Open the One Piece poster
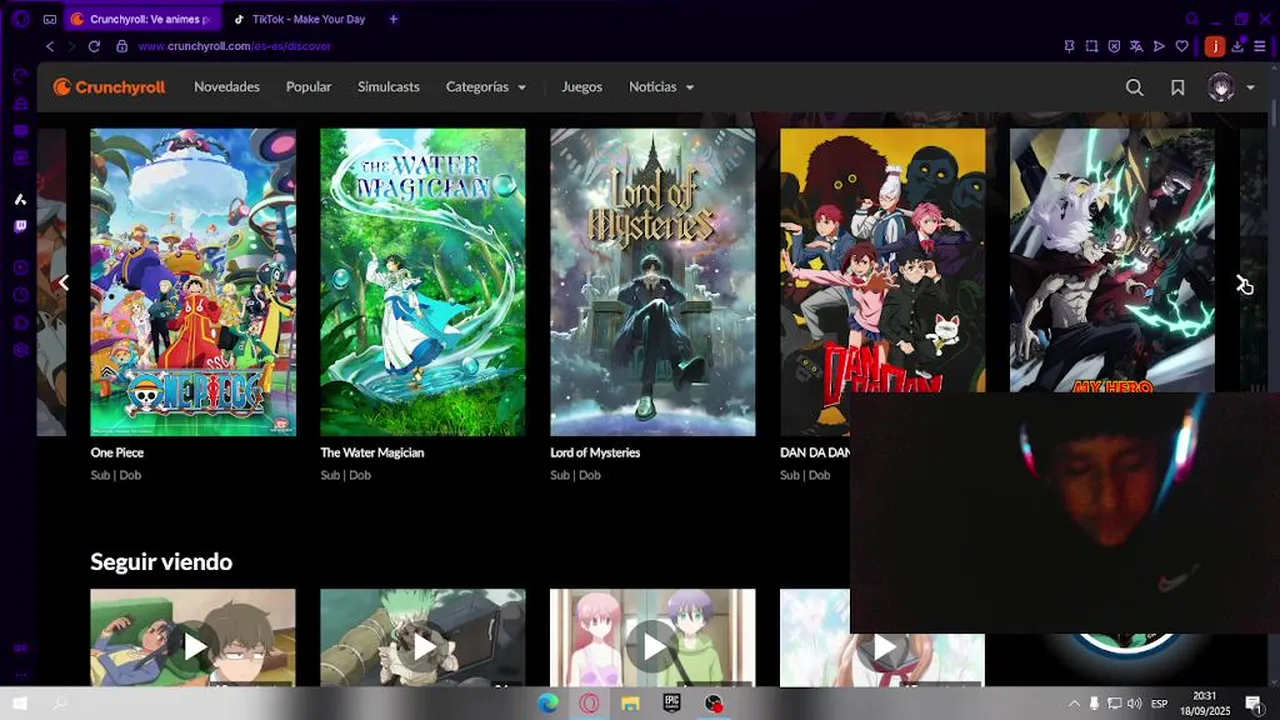Viewport: 1280px width, 720px height. click(193, 282)
